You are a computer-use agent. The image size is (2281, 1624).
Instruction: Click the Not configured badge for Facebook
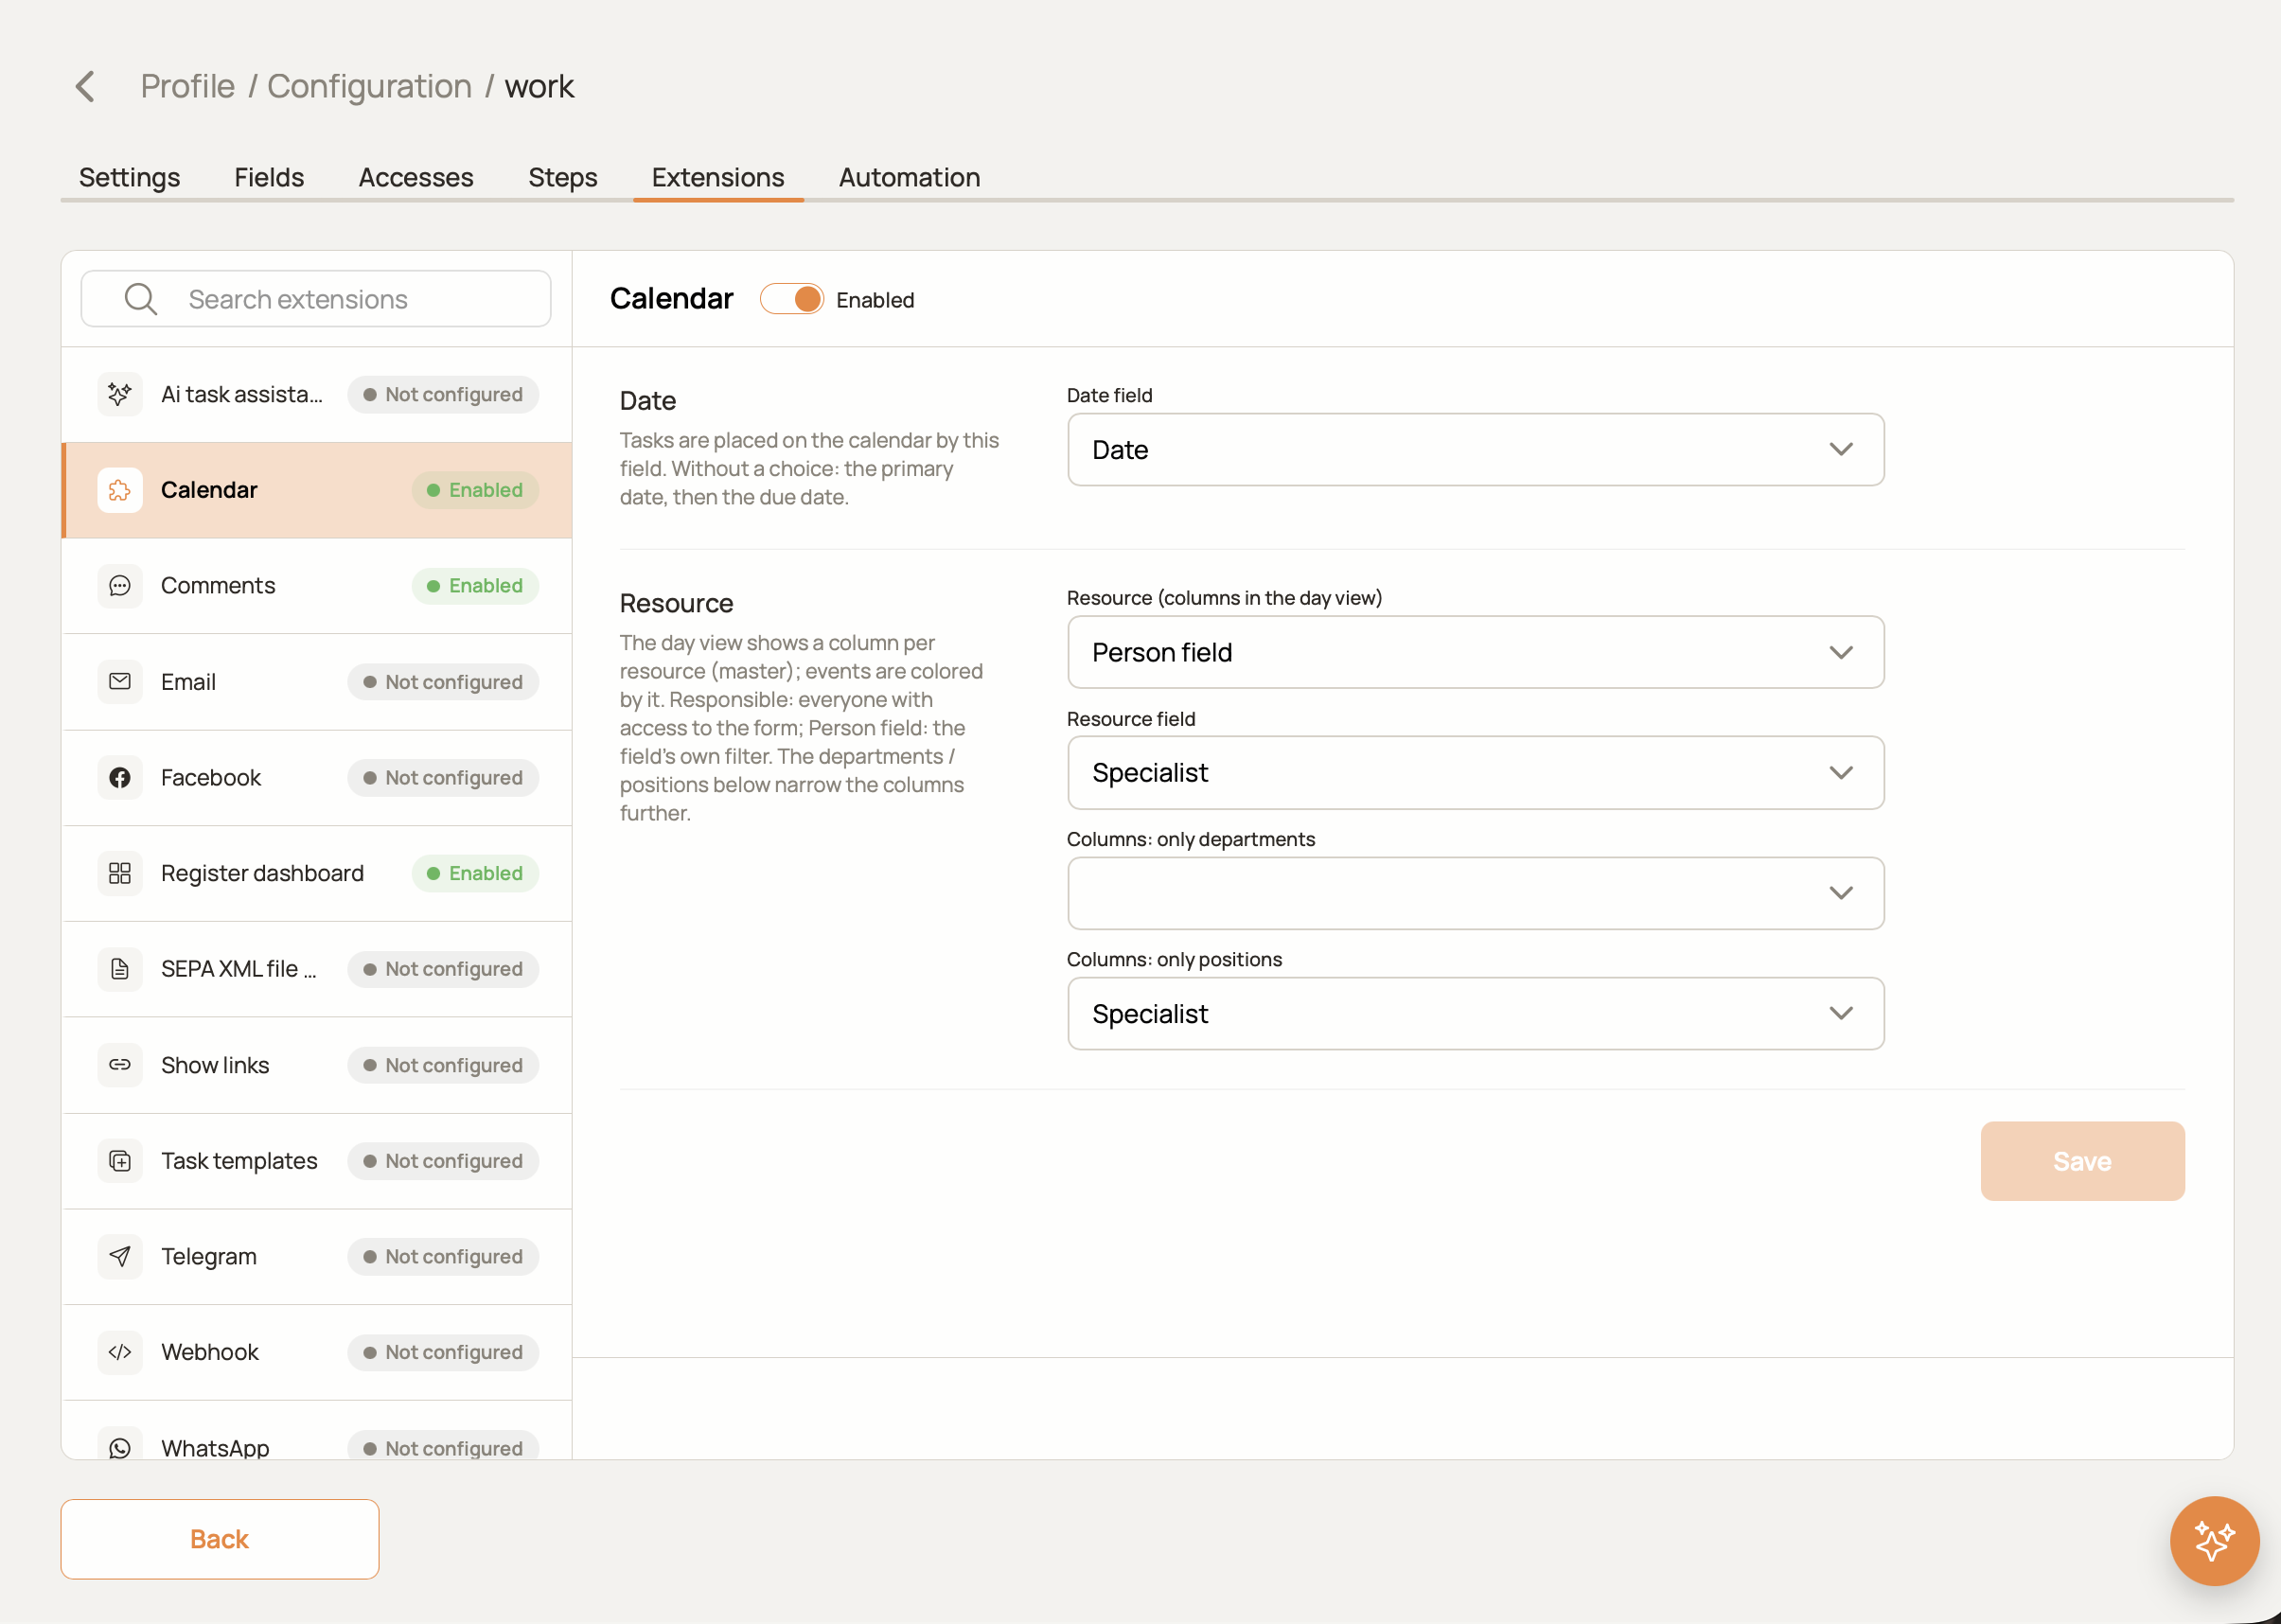coord(443,778)
